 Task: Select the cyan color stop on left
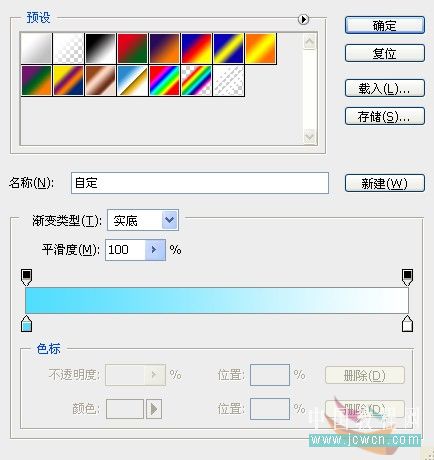click(26, 324)
